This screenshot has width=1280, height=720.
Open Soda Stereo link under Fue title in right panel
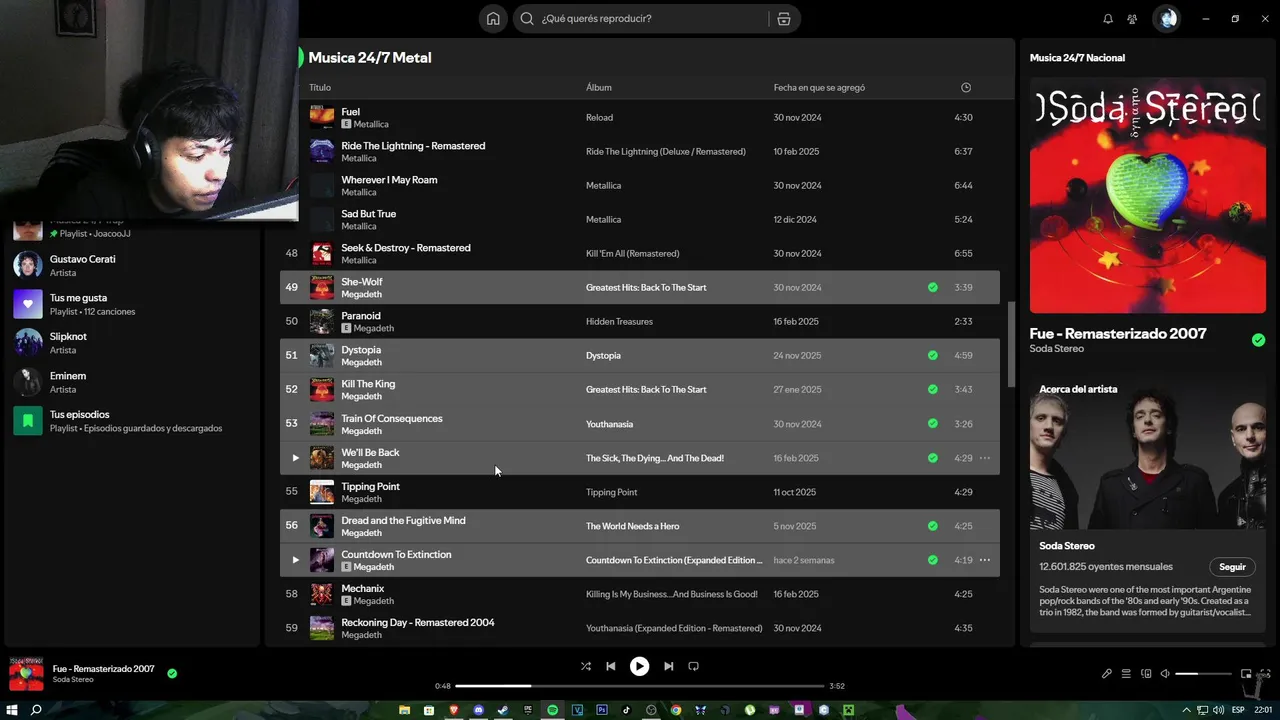pos(1056,349)
